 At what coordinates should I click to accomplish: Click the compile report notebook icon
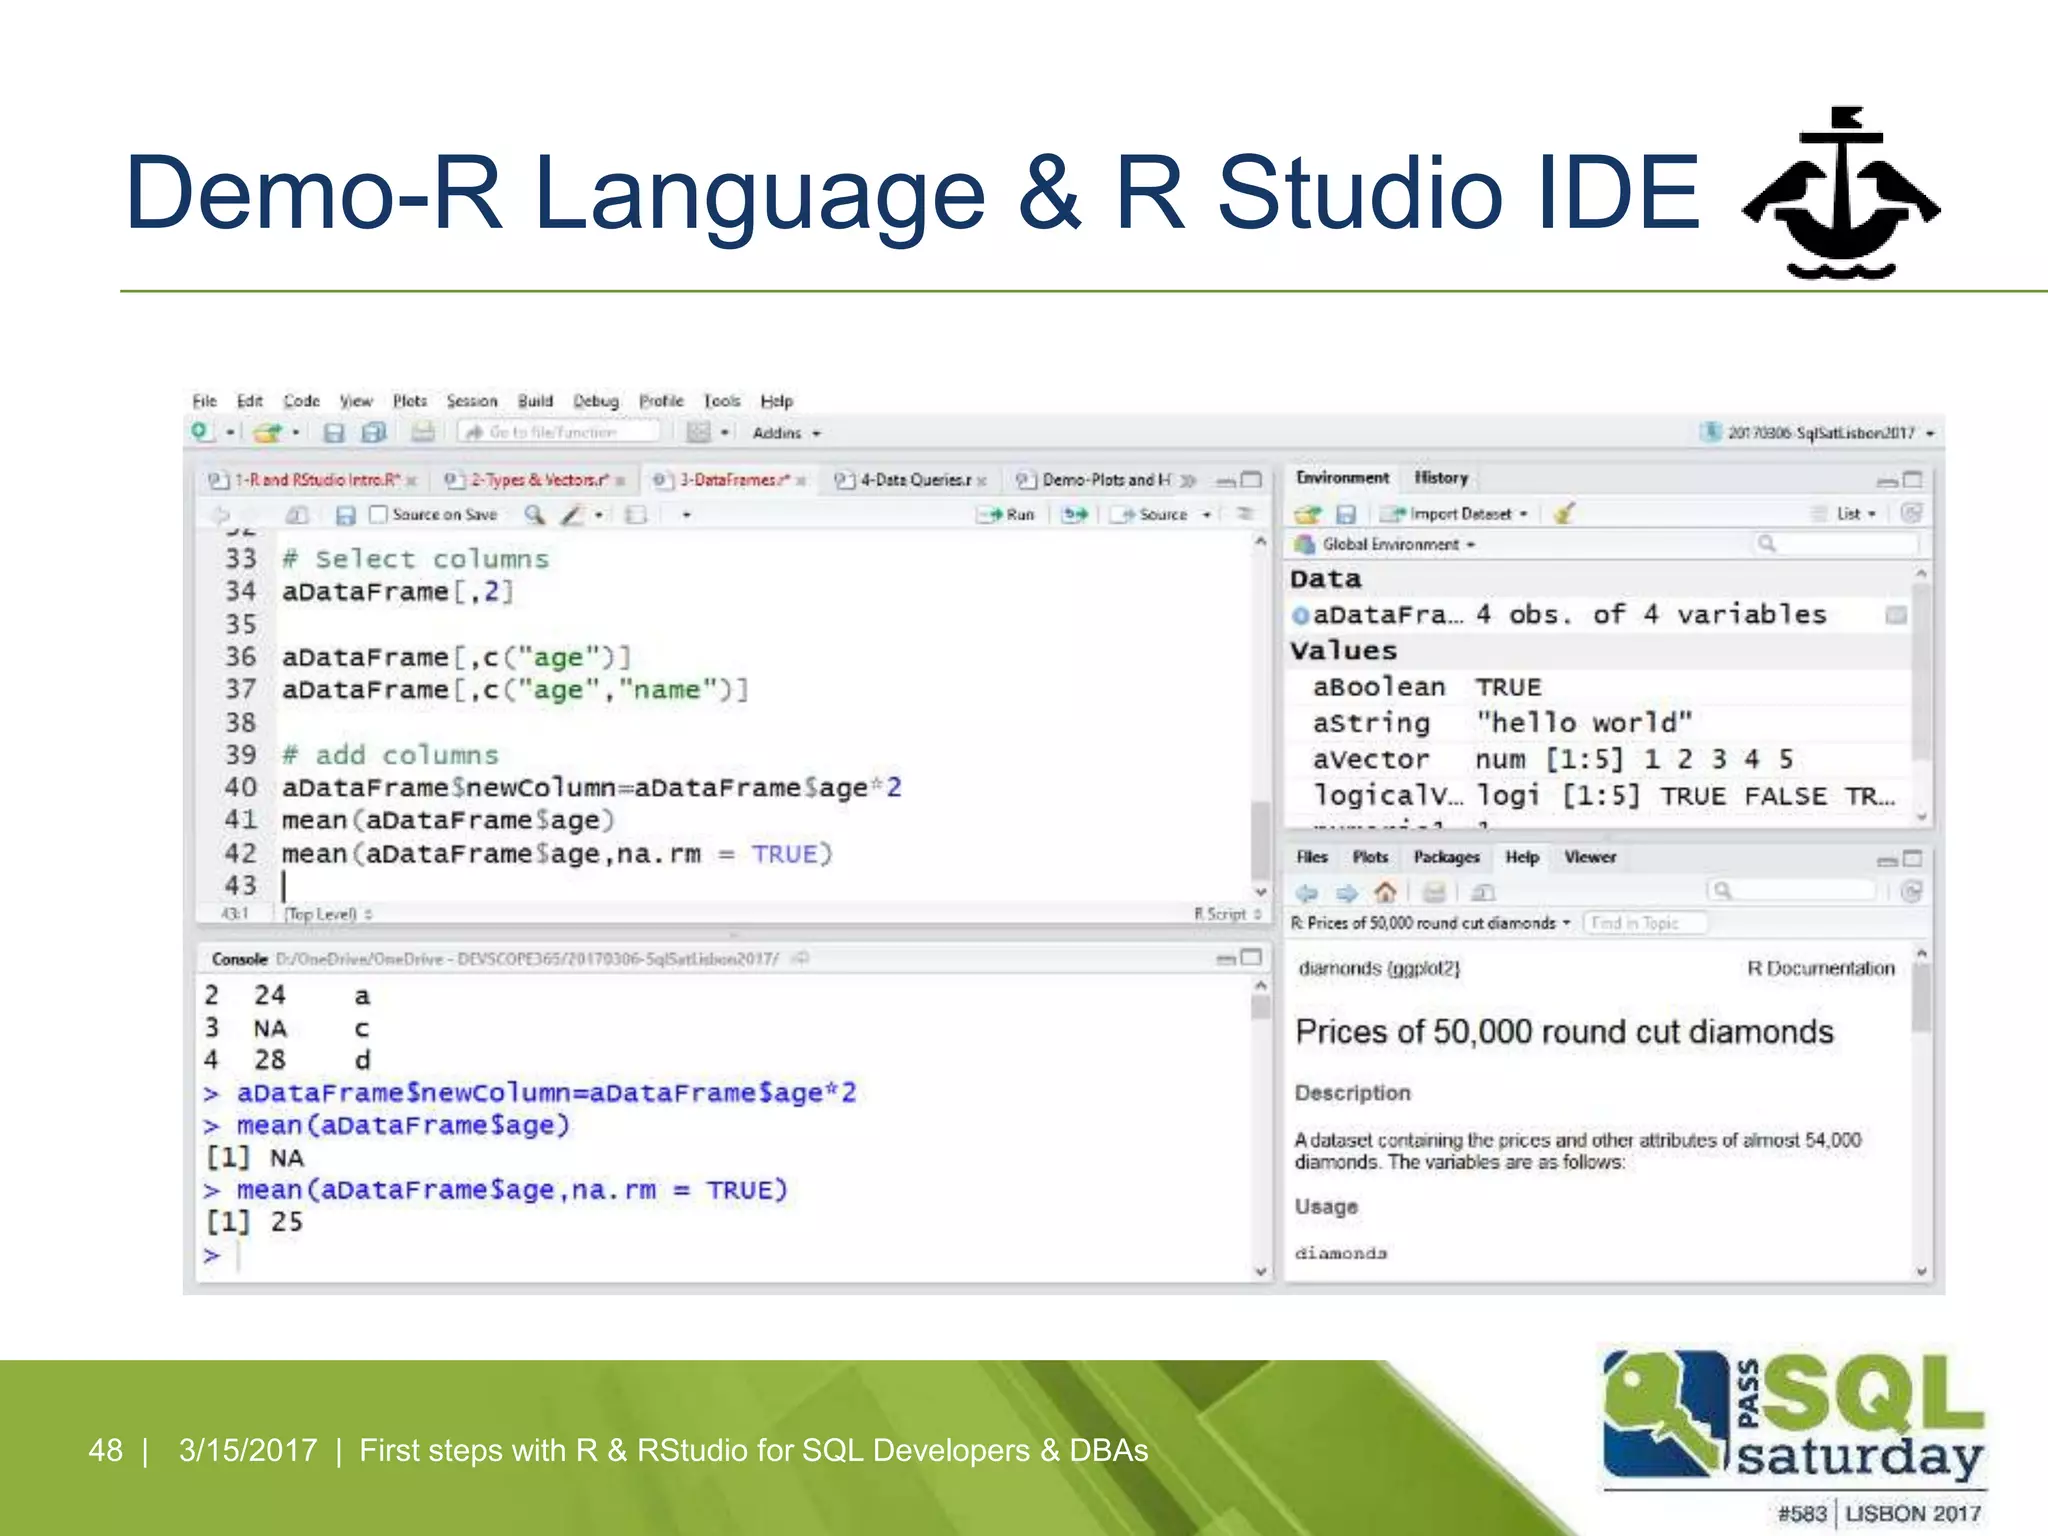click(635, 514)
